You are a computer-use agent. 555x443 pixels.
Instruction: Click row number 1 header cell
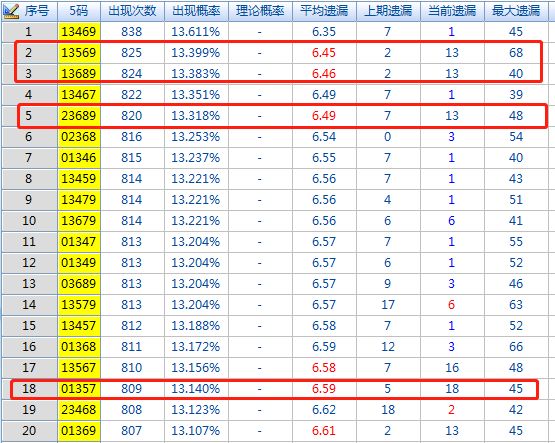[x=29, y=32]
